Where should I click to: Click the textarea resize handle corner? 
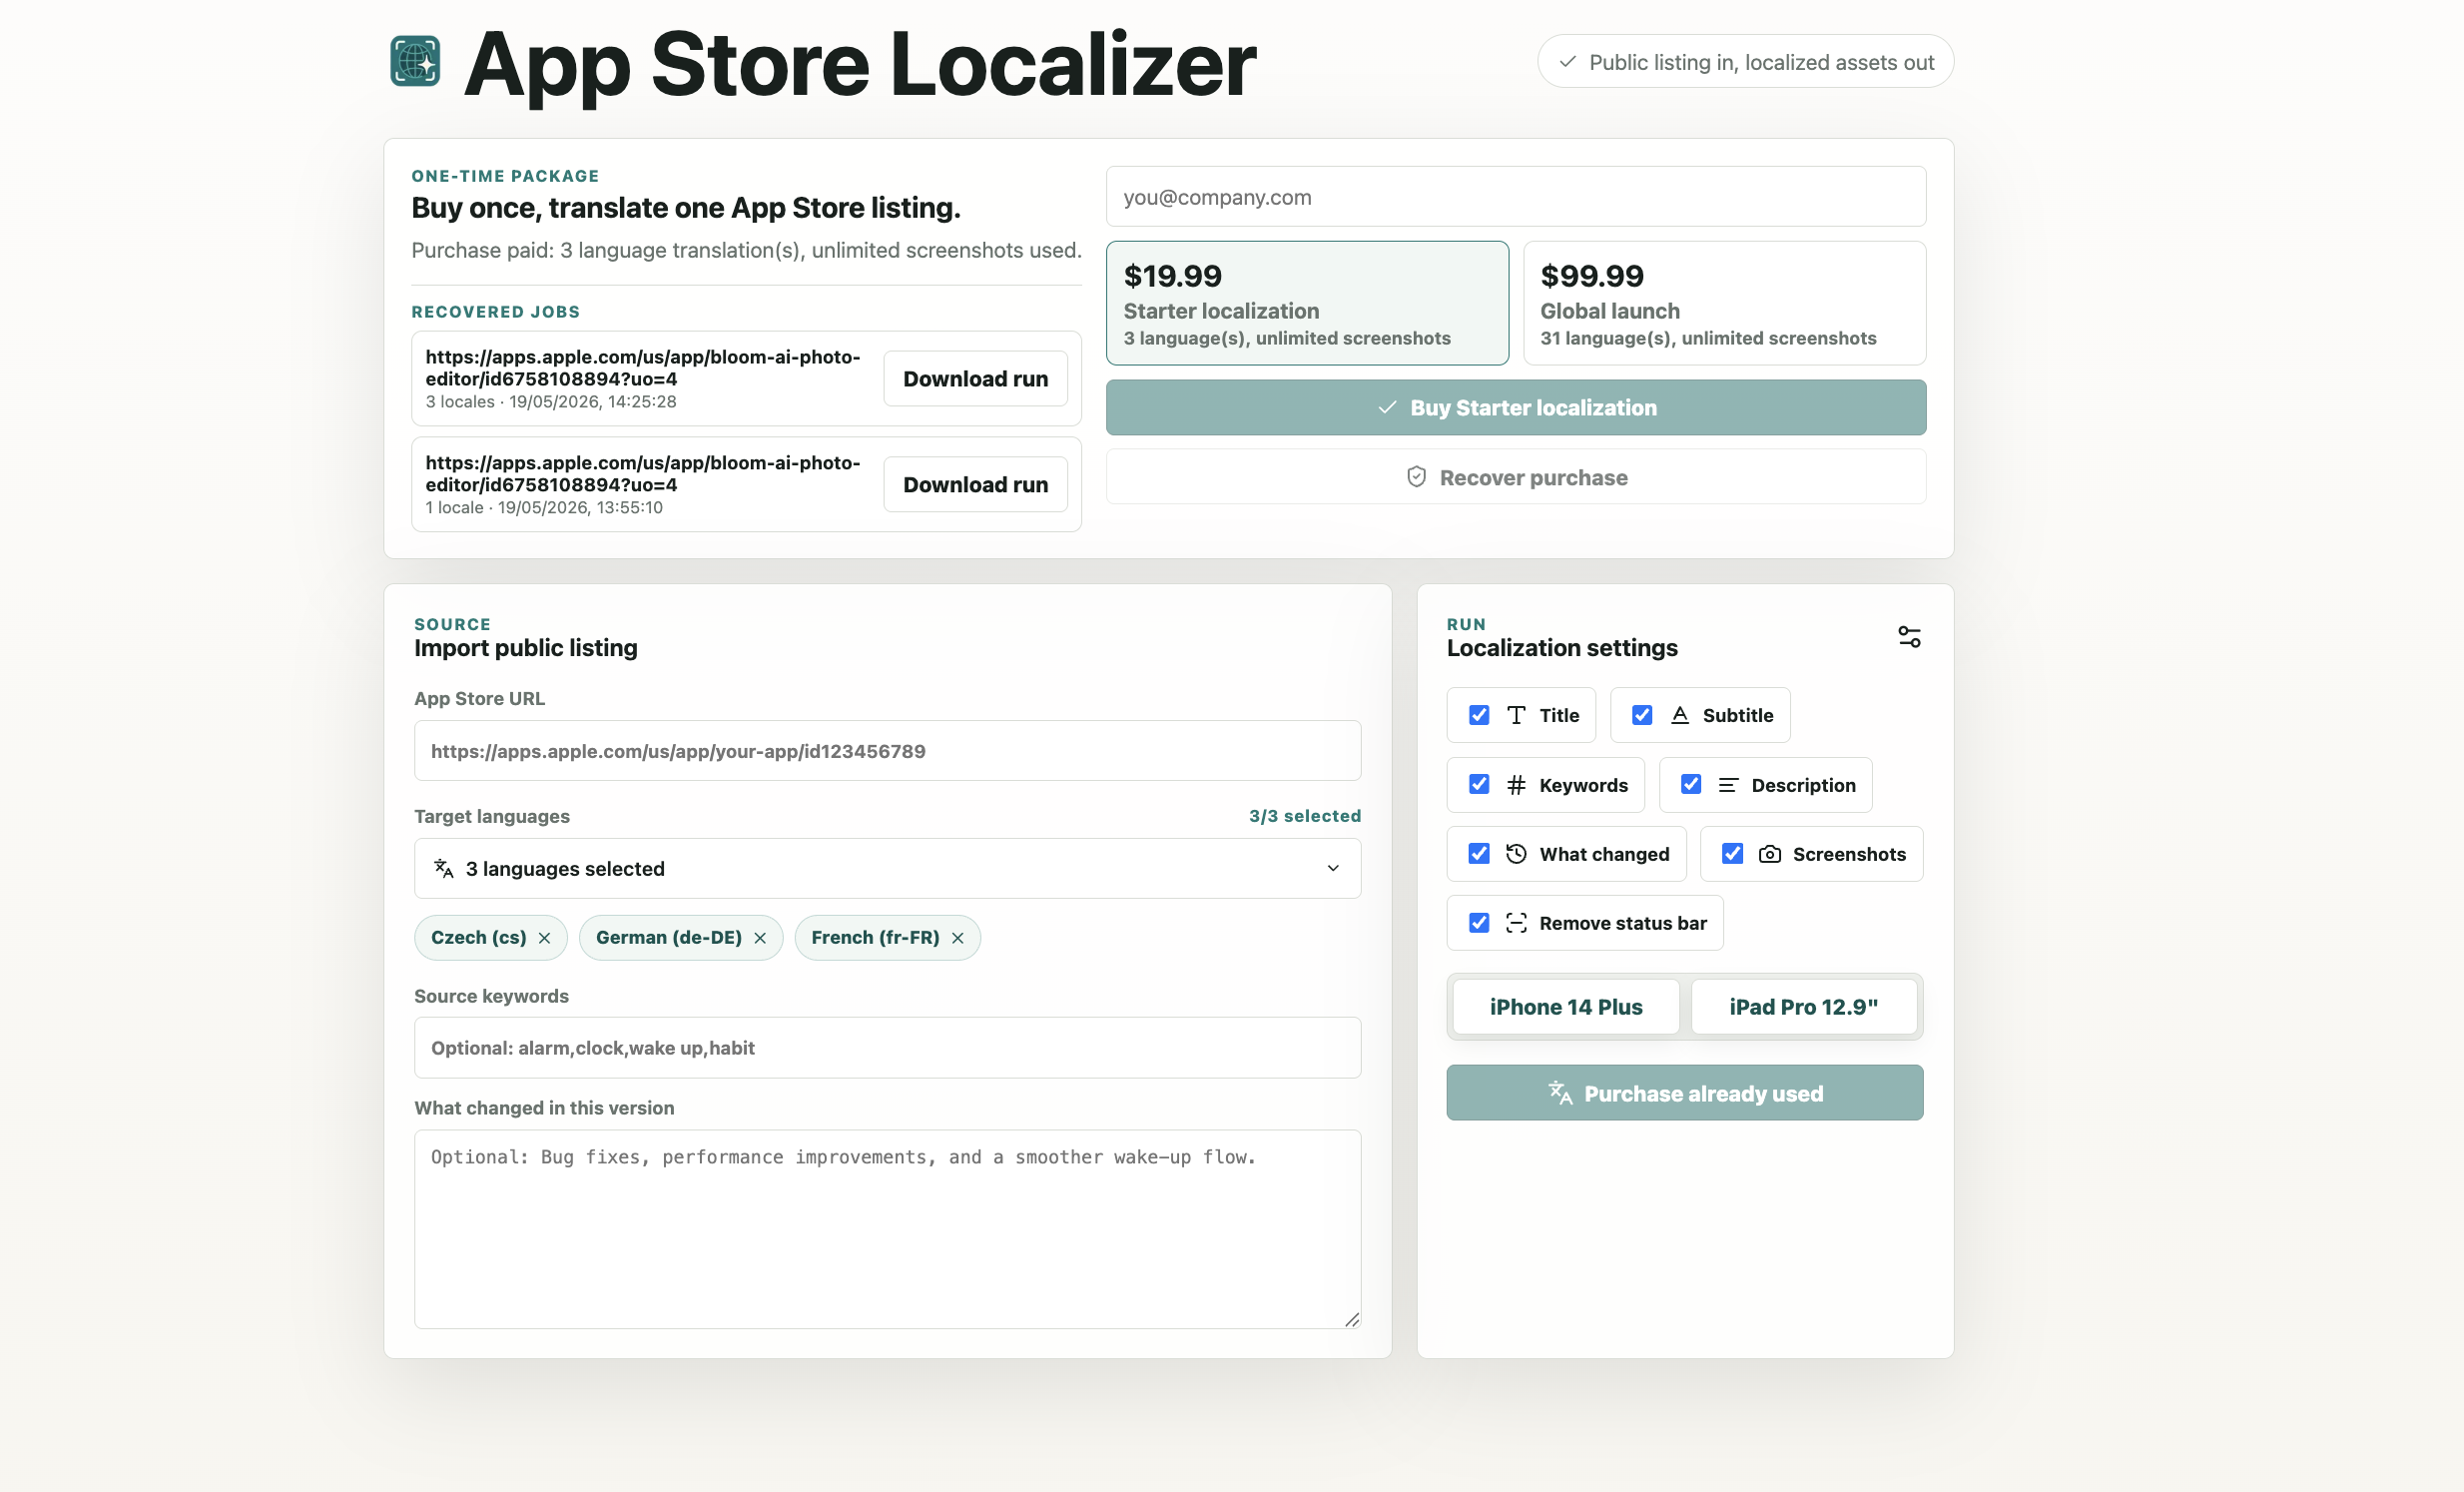tap(1352, 1320)
